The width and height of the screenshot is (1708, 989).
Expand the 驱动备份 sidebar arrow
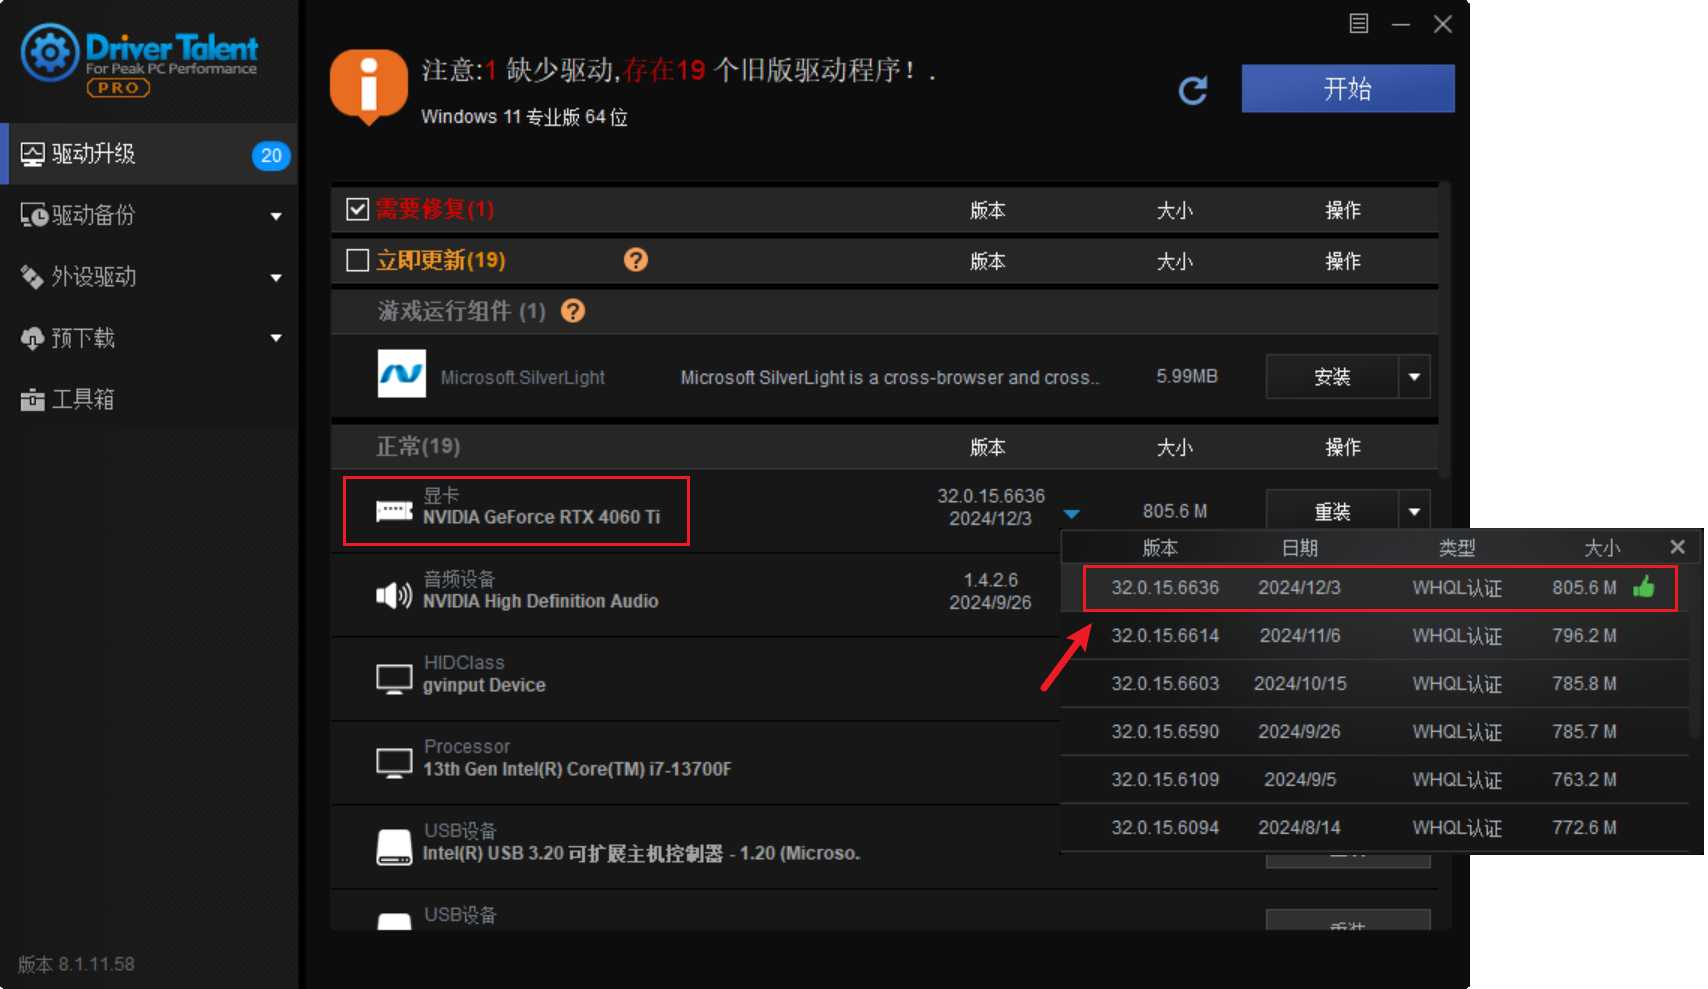[276, 216]
